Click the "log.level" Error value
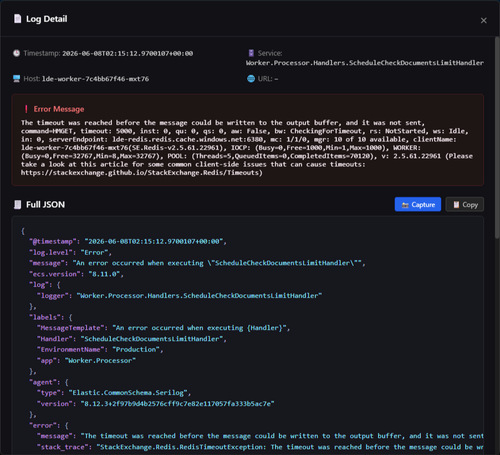This screenshot has width=500, height=455. pos(94,253)
